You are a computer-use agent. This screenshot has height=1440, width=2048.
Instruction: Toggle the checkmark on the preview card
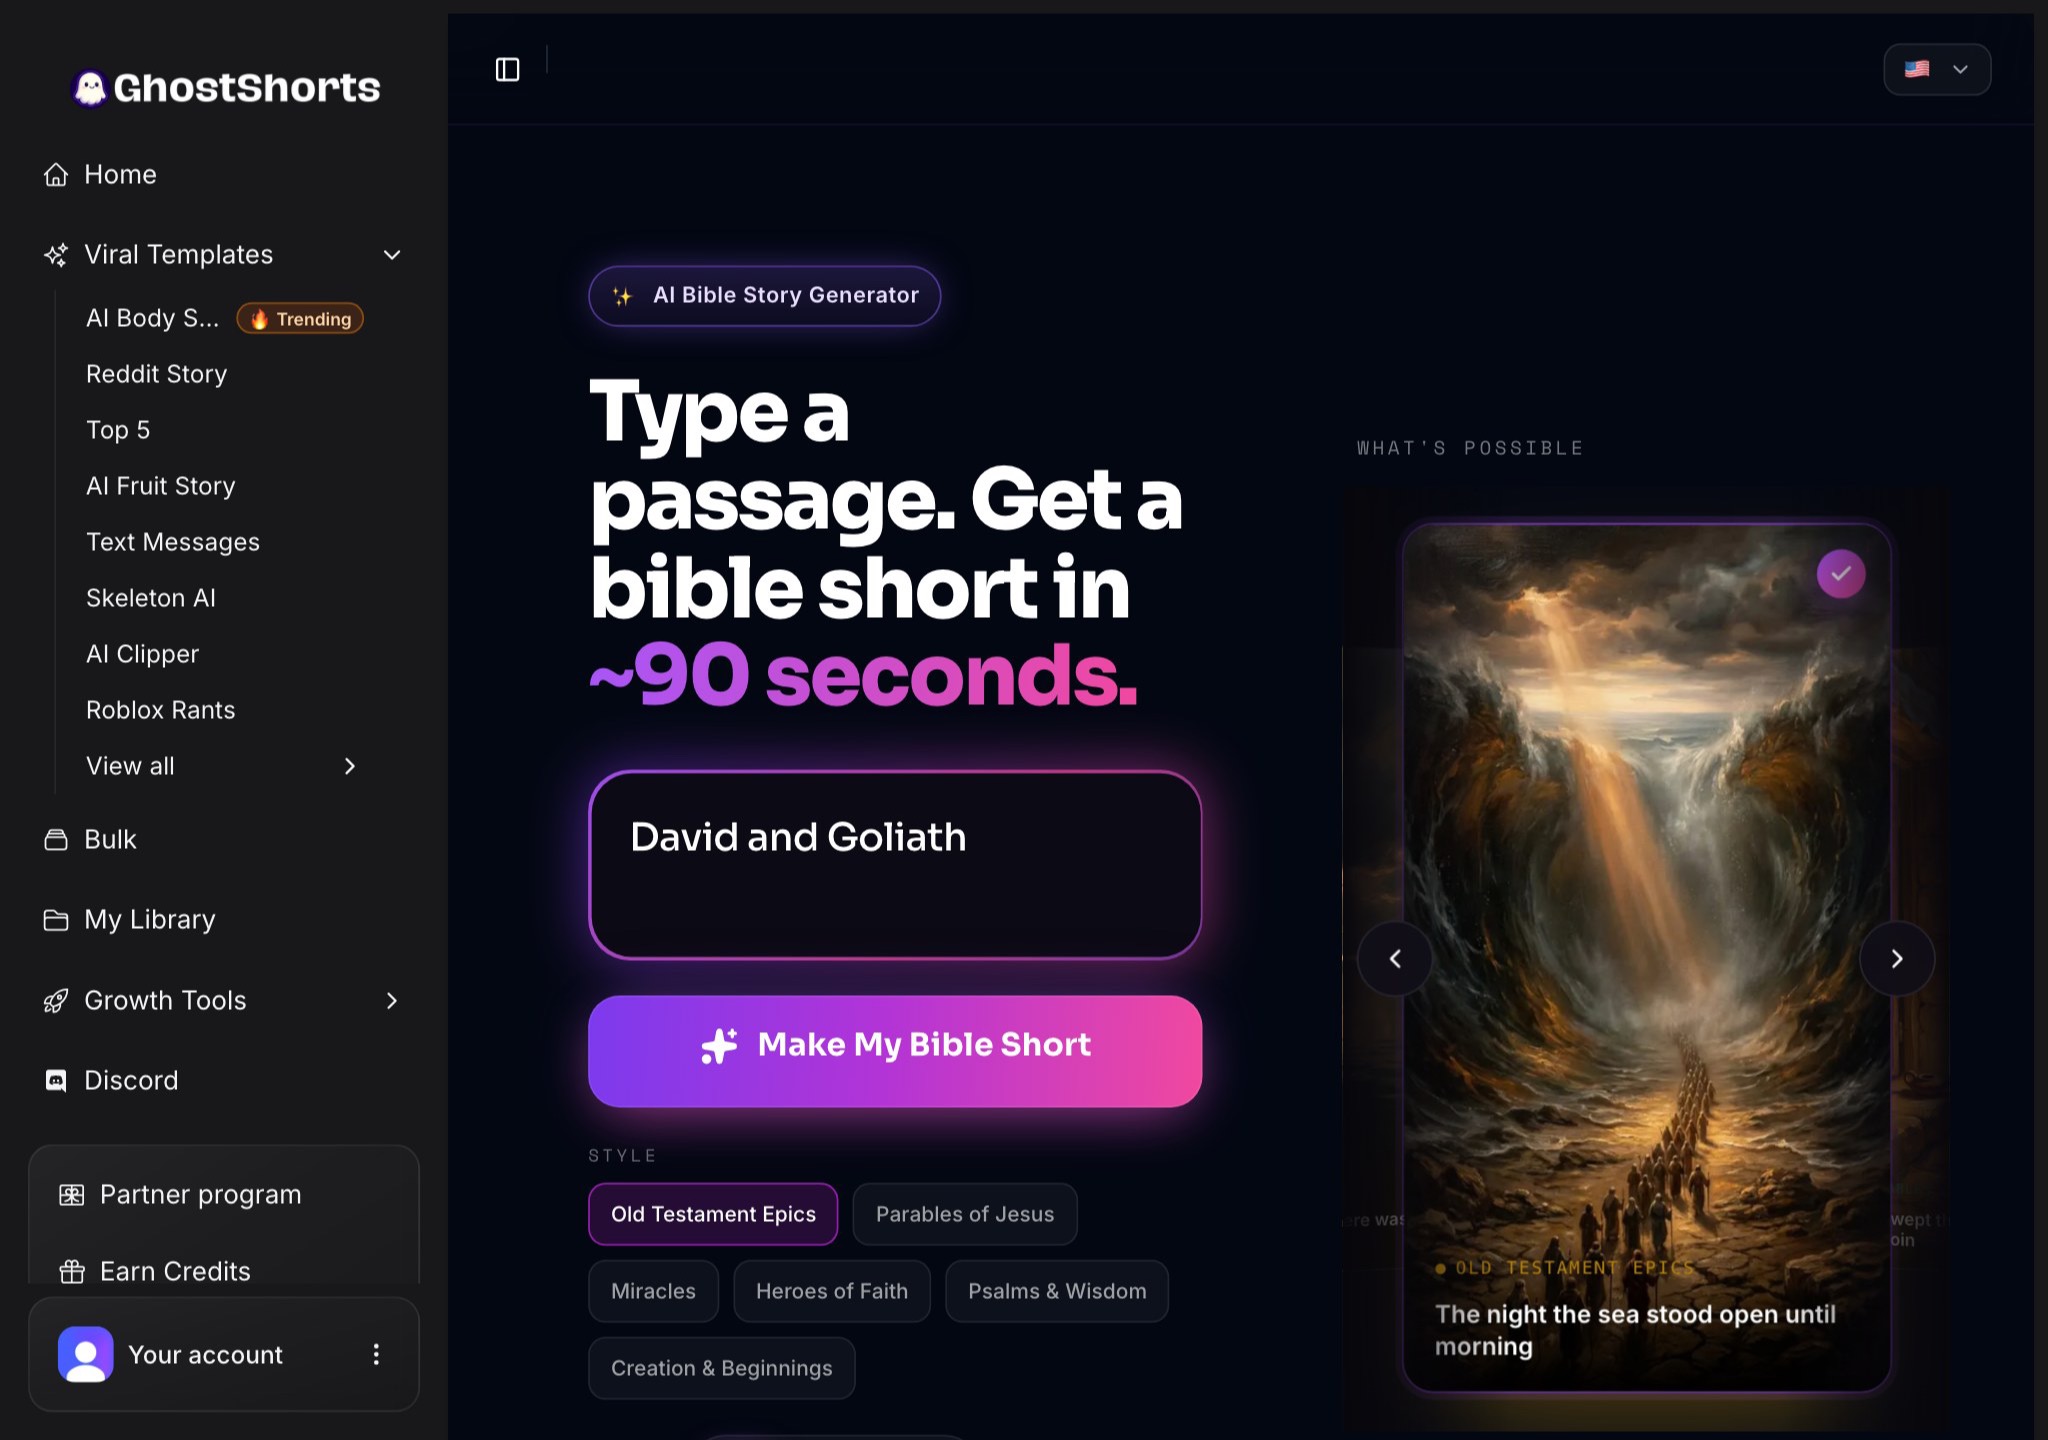[x=1841, y=574]
